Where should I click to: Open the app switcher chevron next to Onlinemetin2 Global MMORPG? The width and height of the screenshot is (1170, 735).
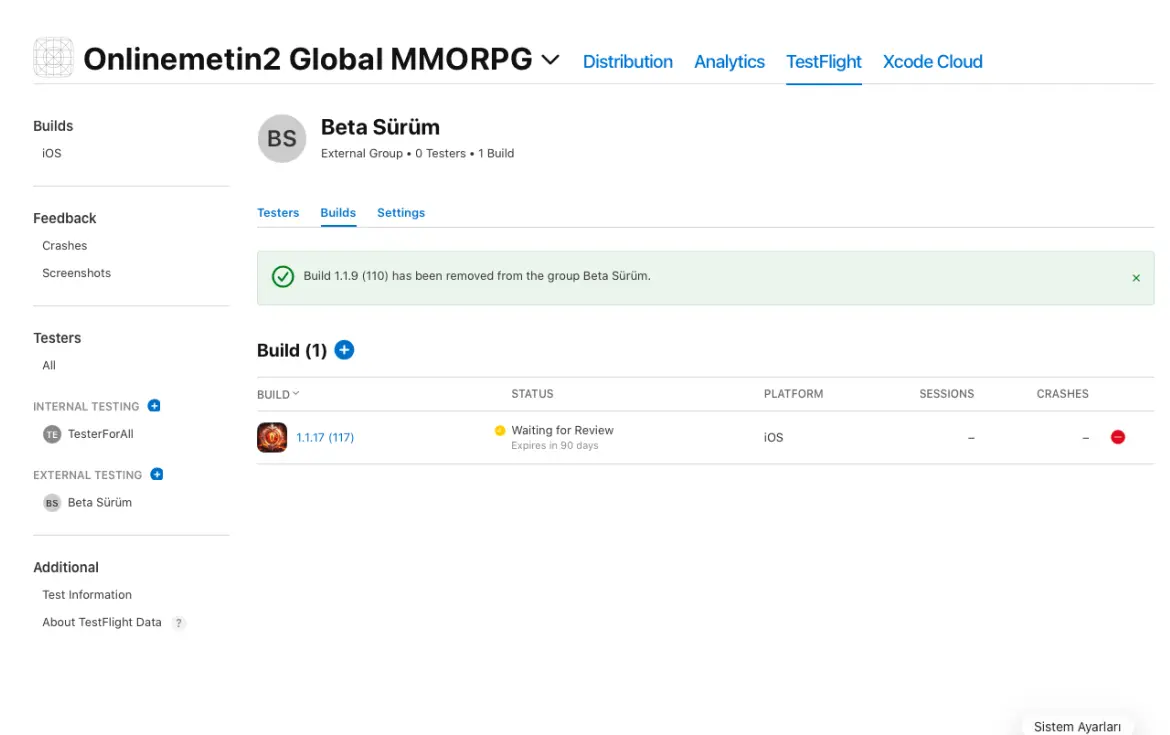click(550, 60)
